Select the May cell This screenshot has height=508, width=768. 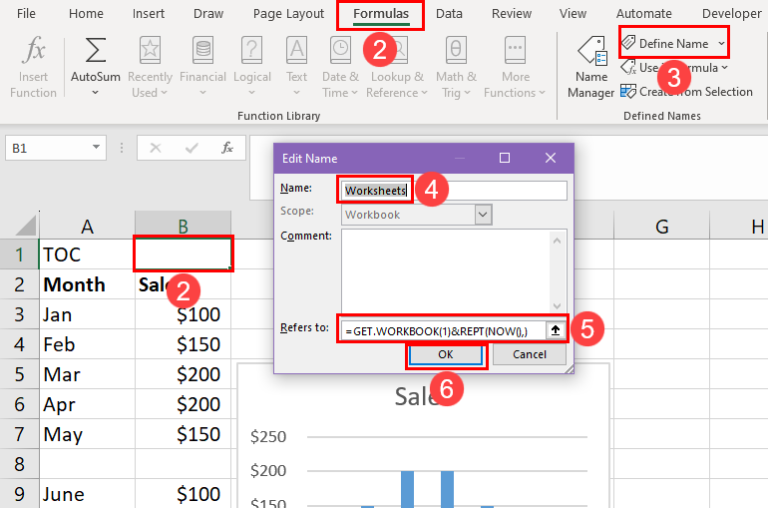click(x=87, y=434)
